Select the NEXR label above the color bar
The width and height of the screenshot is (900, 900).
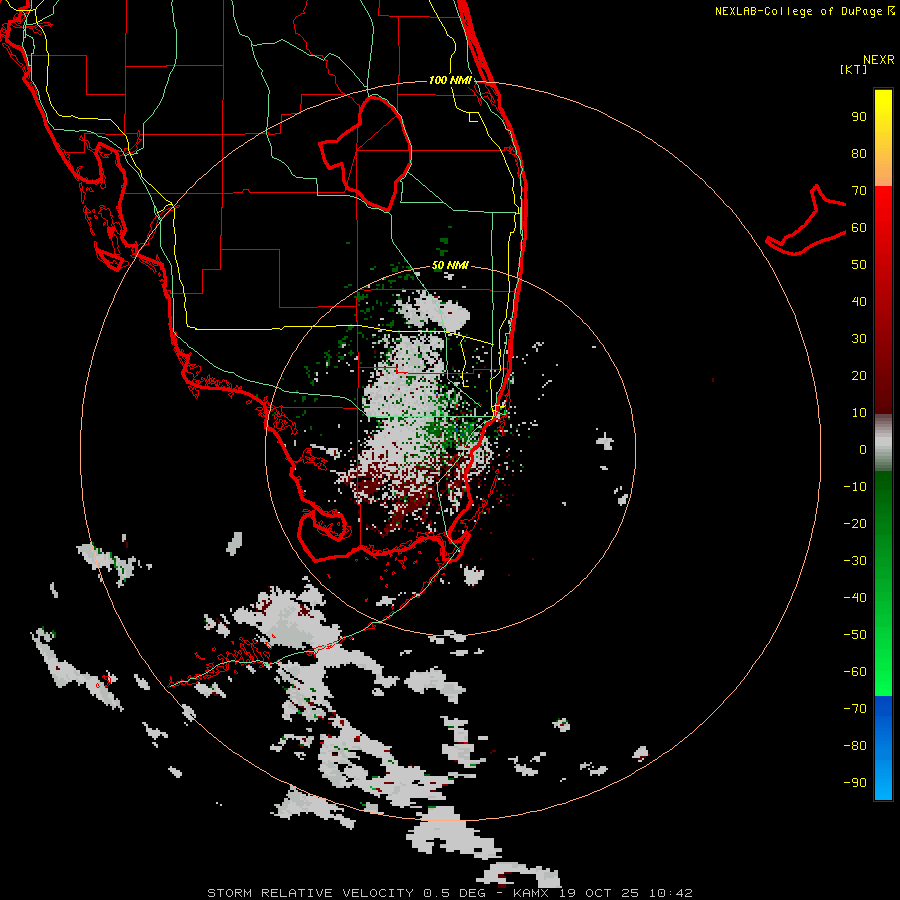[x=878, y=60]
